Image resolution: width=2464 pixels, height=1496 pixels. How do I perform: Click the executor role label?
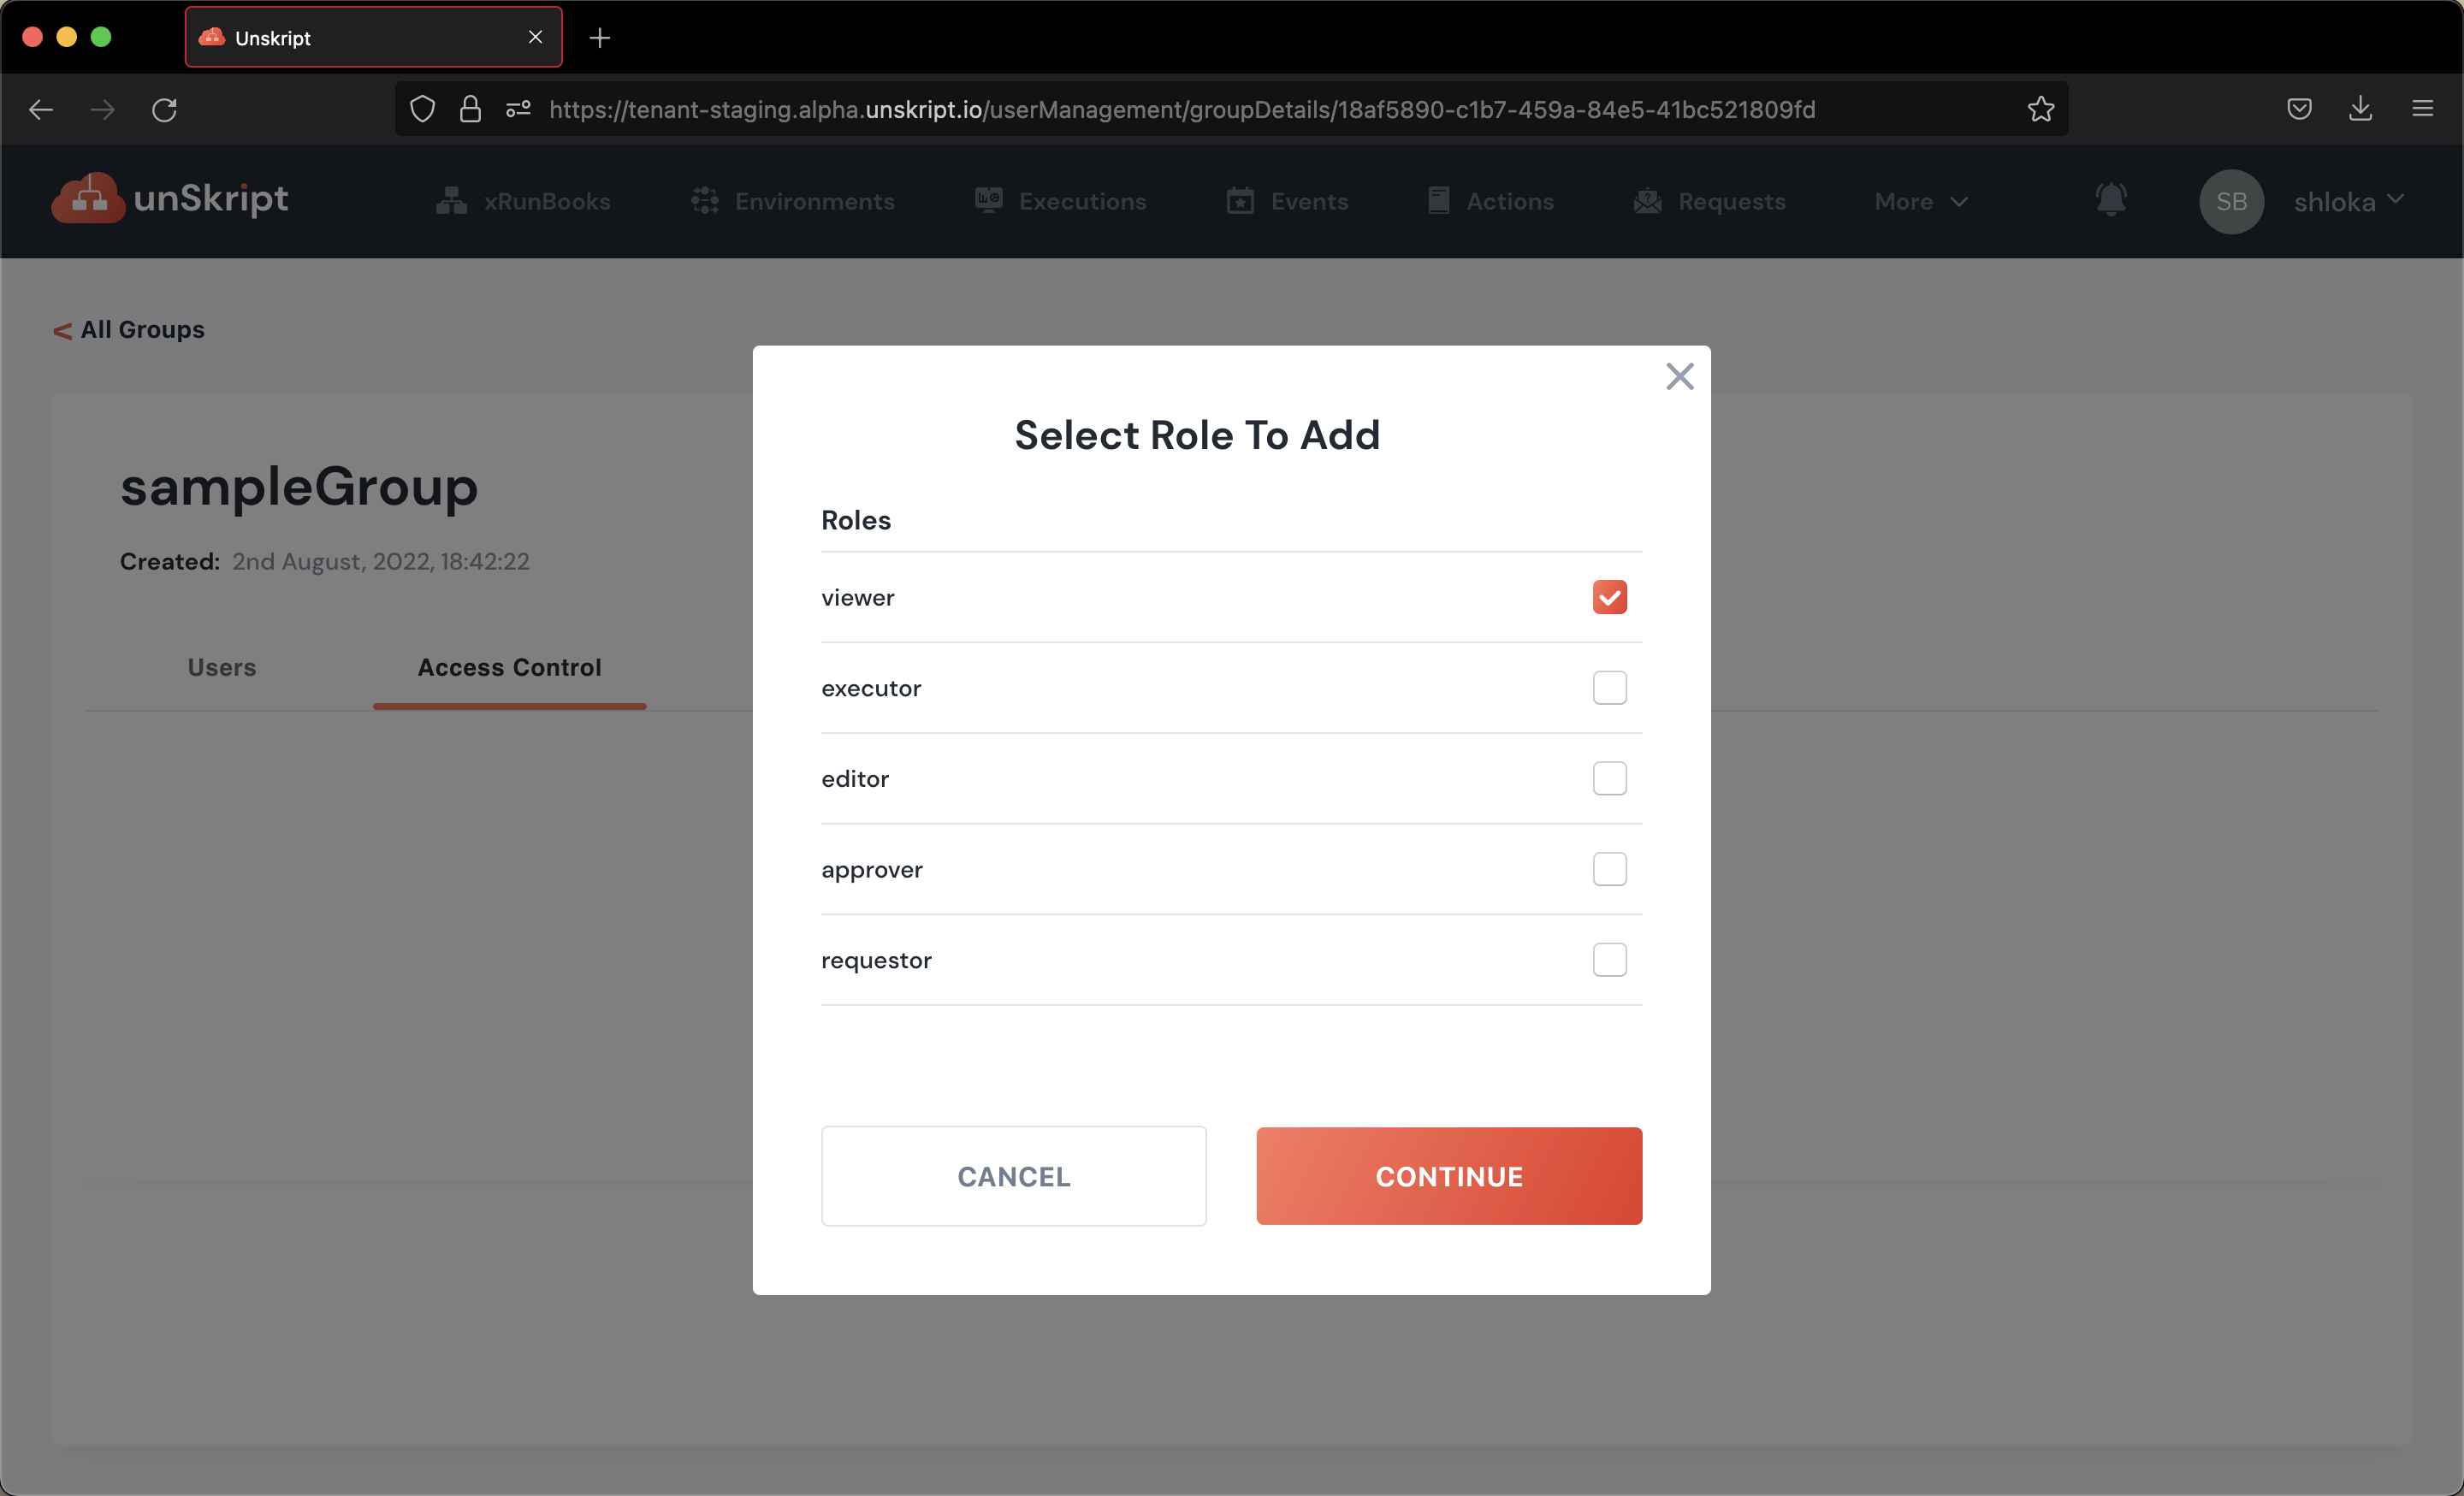(x=871, y=688)
